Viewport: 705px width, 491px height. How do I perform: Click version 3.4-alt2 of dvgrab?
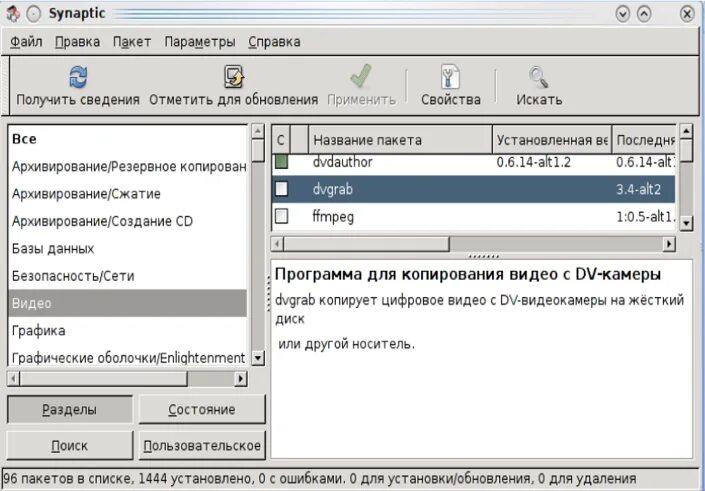[x=638, y=189]
